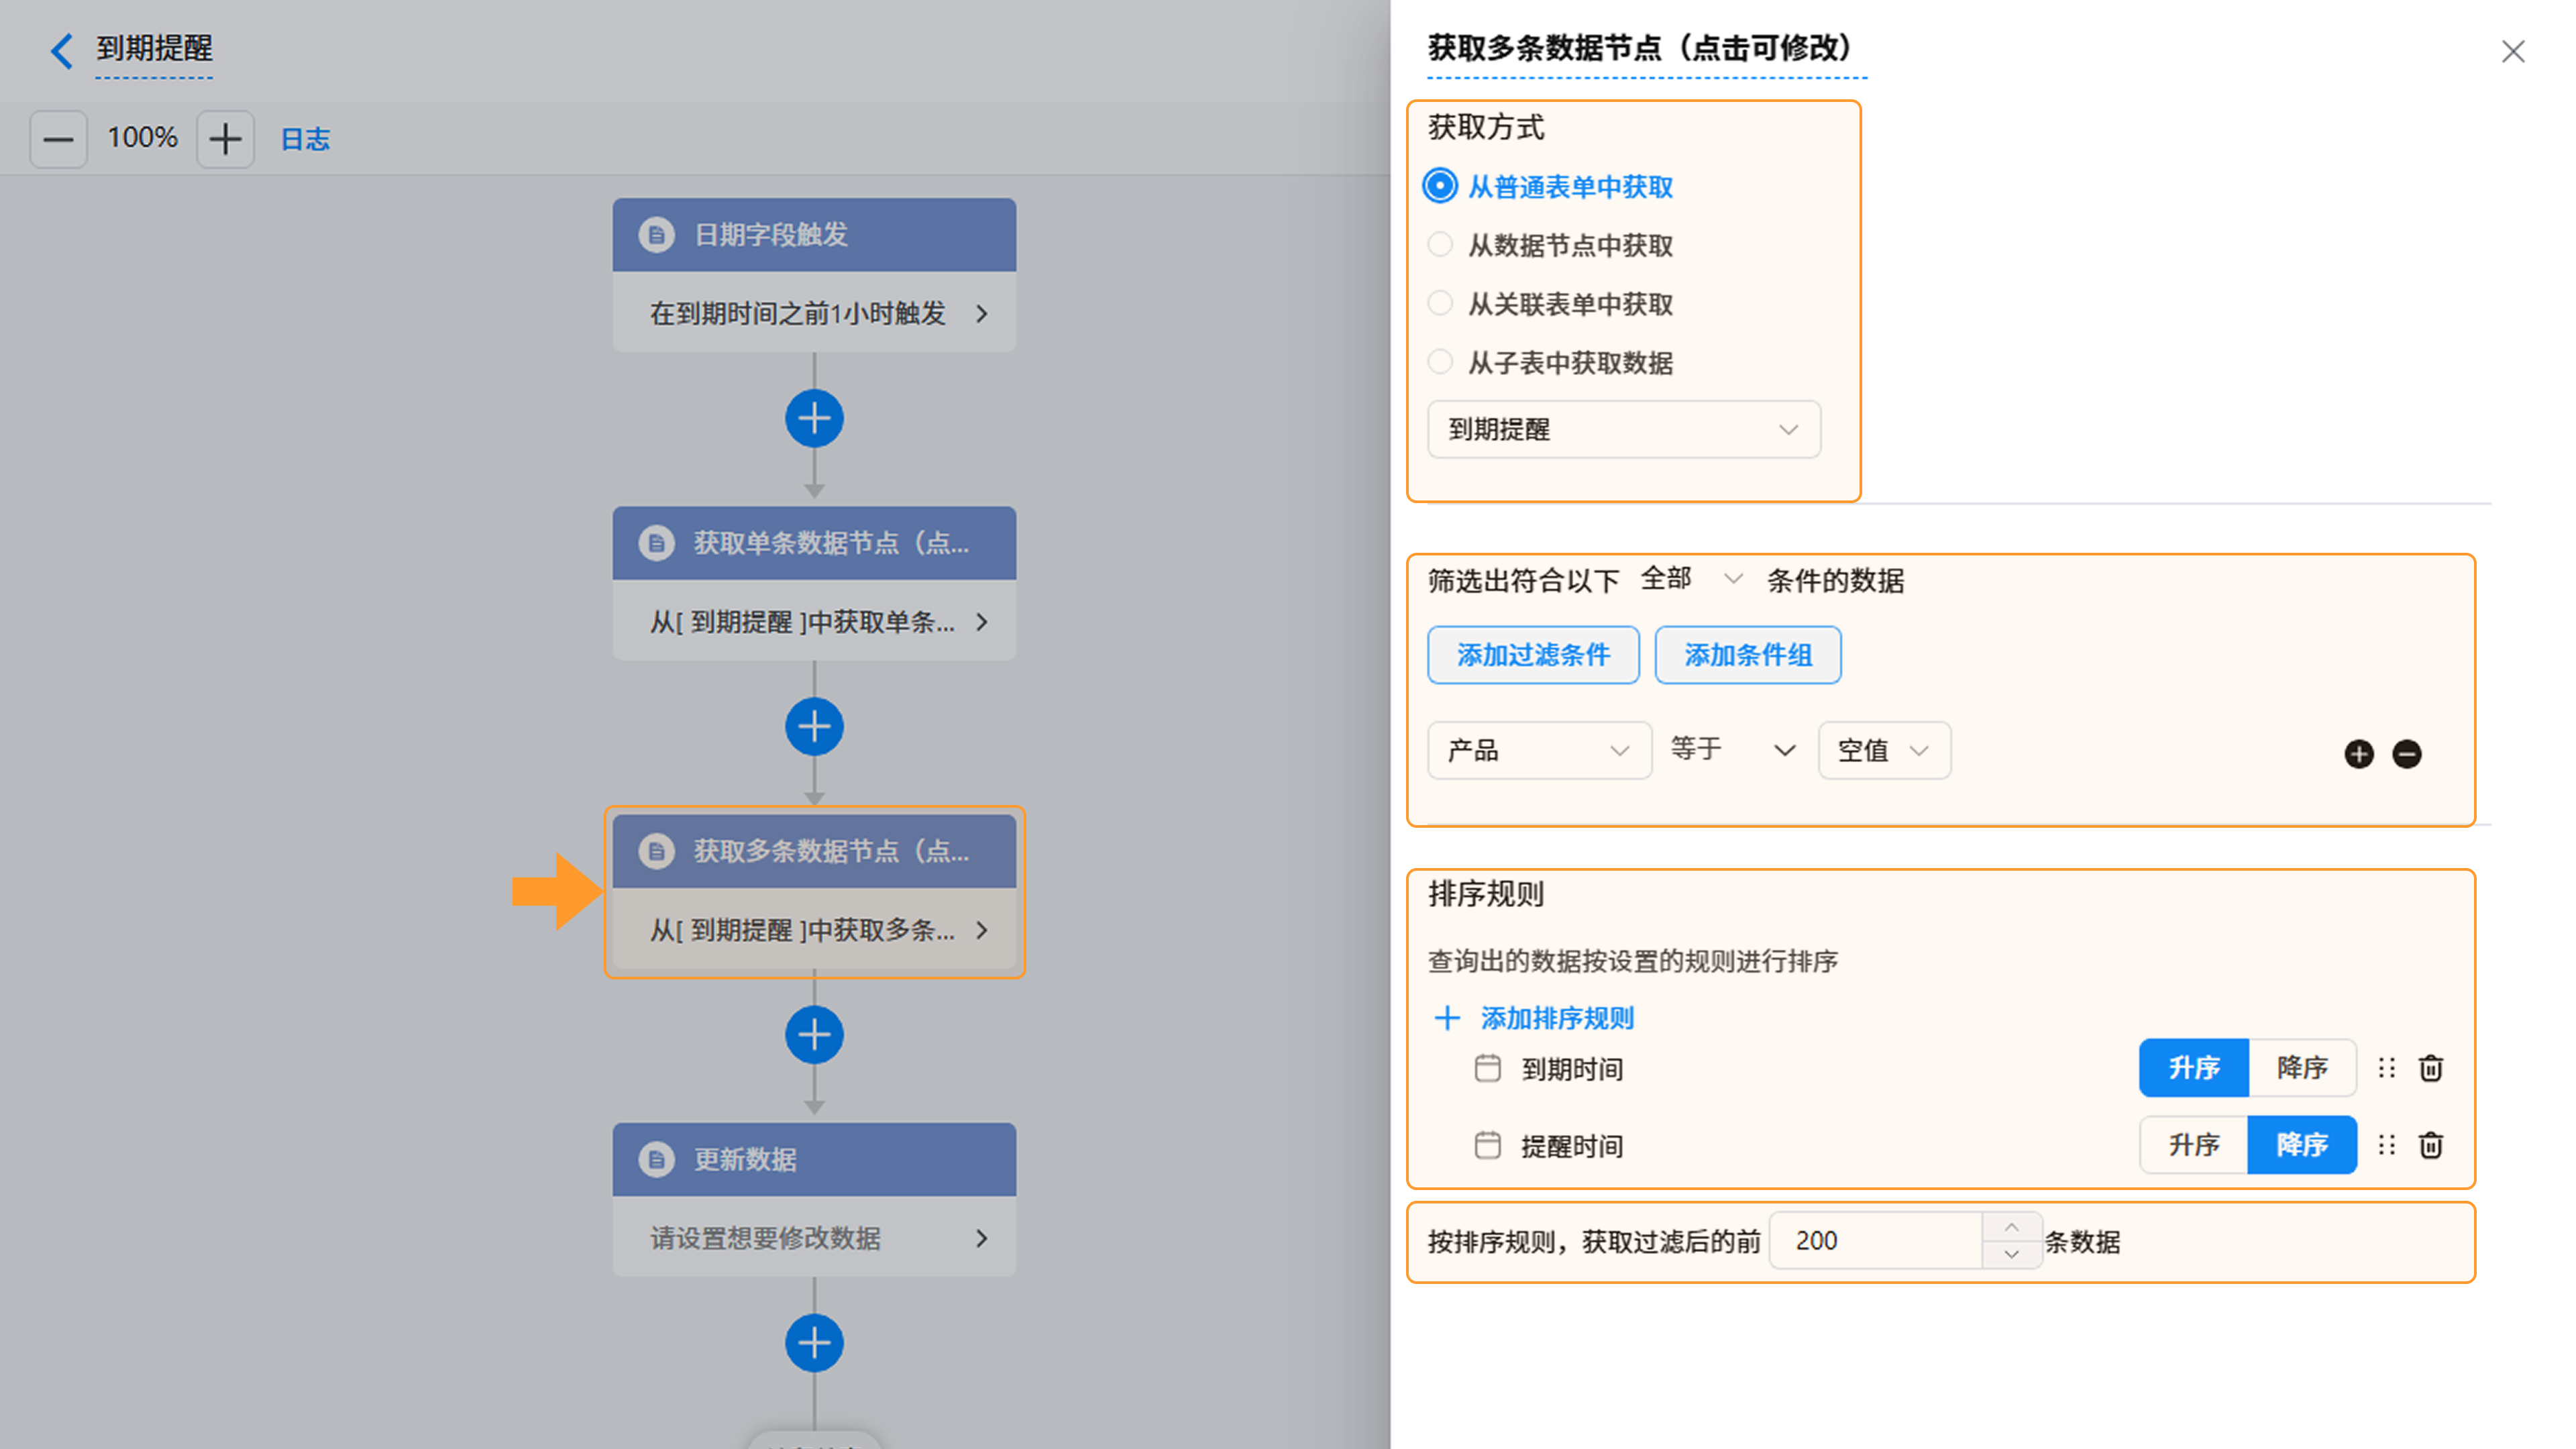This screenshot has width=2576, height=1449.
Task: Select 从数据节点中获取 radio option
Action: 1439,244
